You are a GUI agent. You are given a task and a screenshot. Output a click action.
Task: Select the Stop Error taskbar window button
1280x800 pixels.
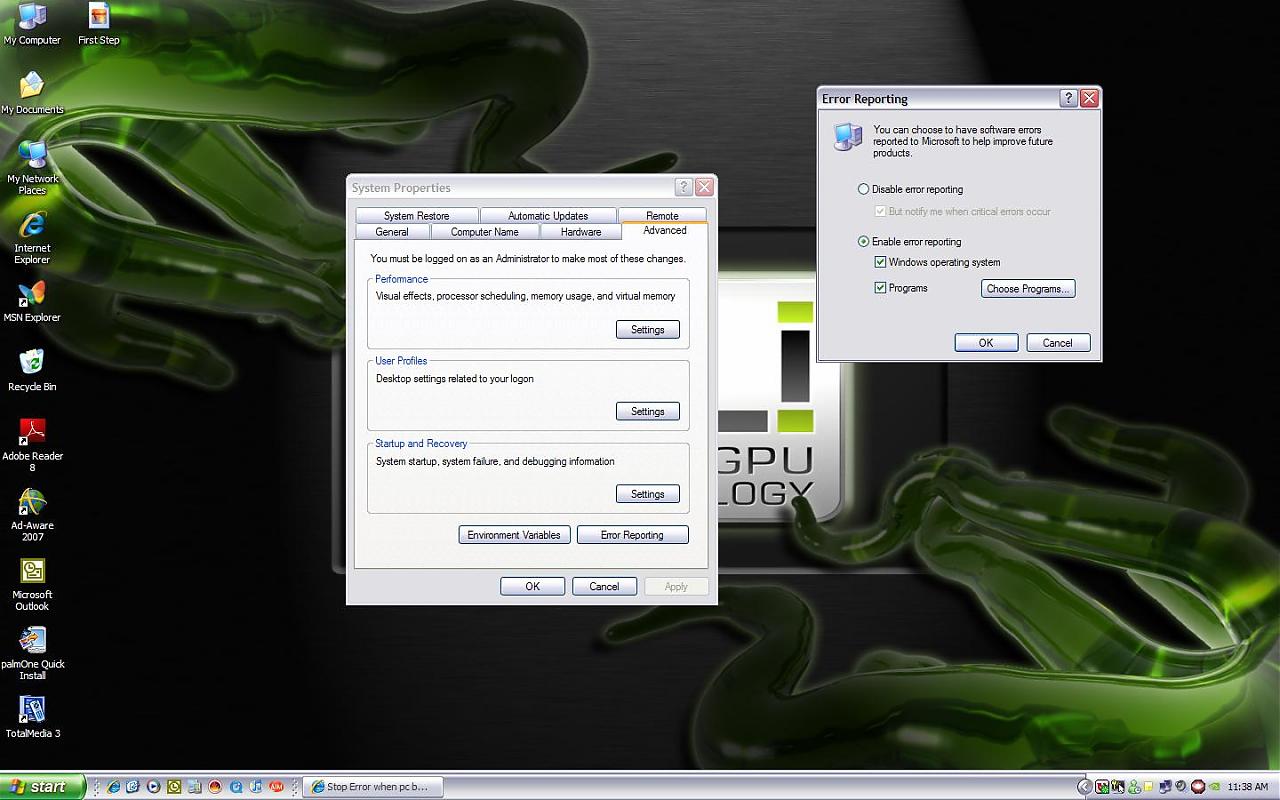pos(371,787)
